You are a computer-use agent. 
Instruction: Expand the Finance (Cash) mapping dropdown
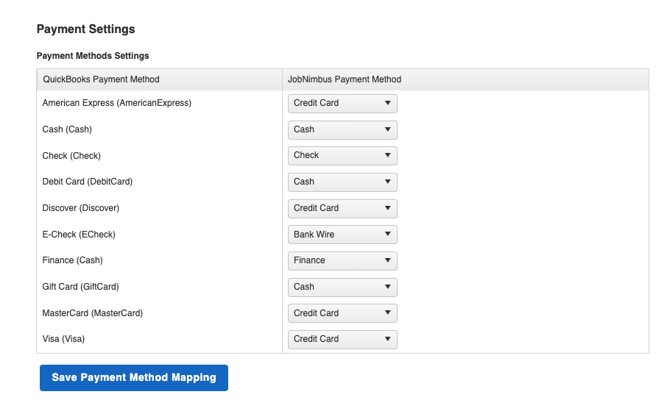(342, 260)
